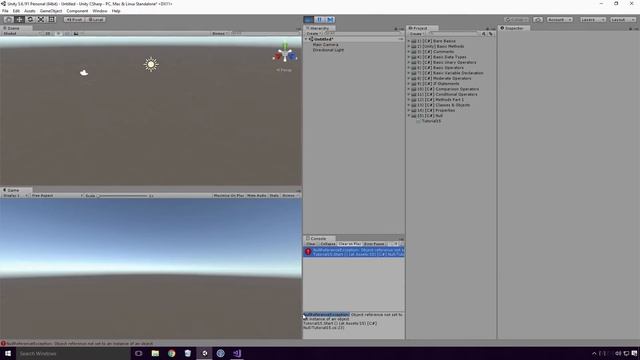Image resolution: width=640 pixels, height=360 pixels.
Task: Expand the Basic Data Types folder
Action: click(x=409, y=57)
